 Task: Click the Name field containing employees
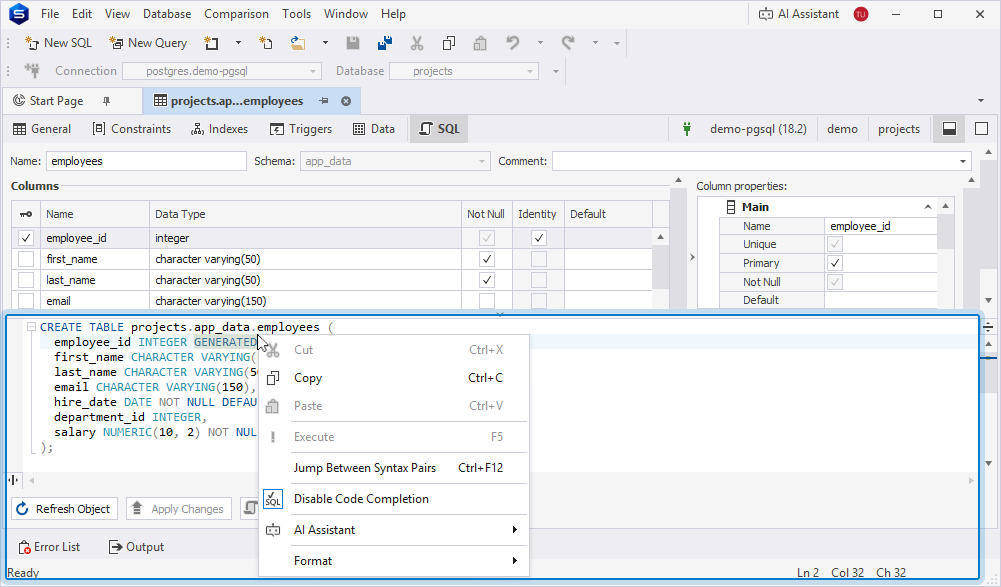pos(146,161)
